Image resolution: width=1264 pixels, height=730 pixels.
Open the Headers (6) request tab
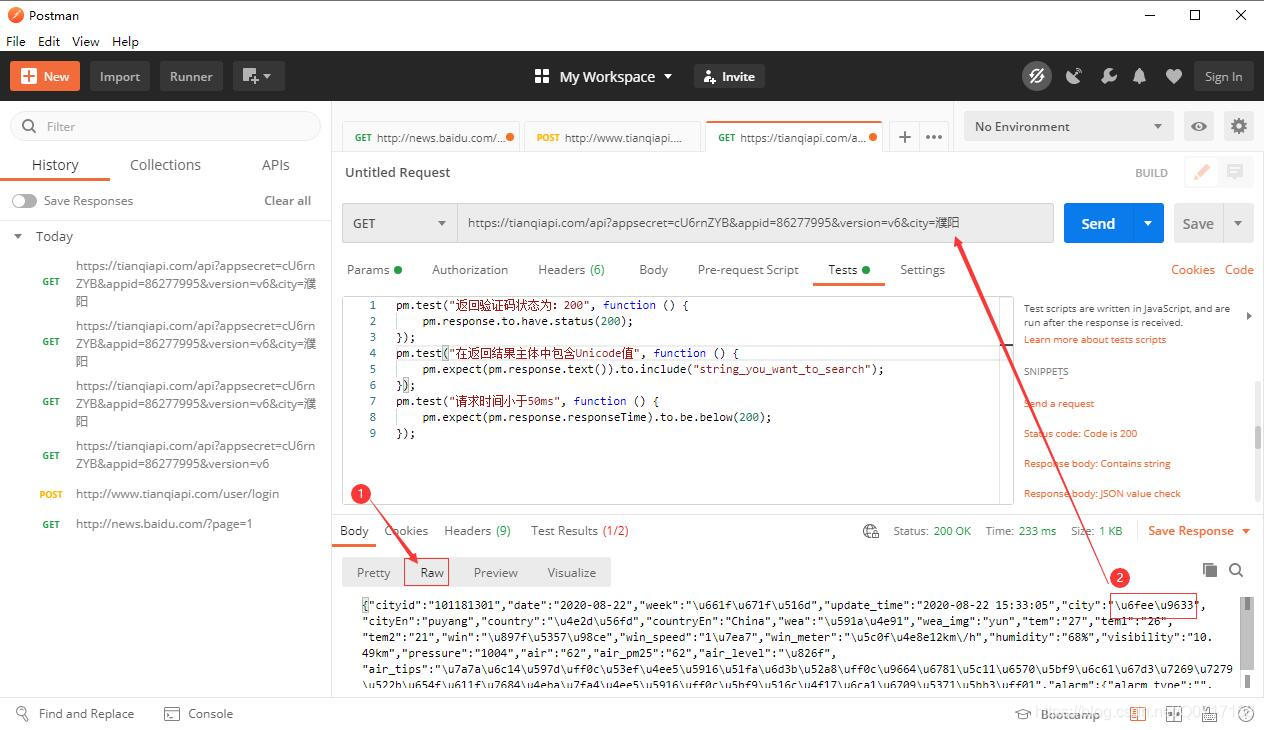tap(571, 270)
